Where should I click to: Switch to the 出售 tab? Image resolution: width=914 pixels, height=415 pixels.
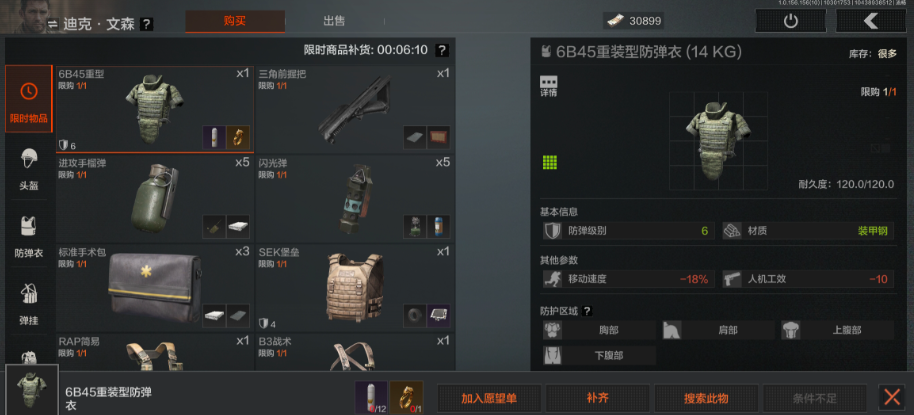334,22
